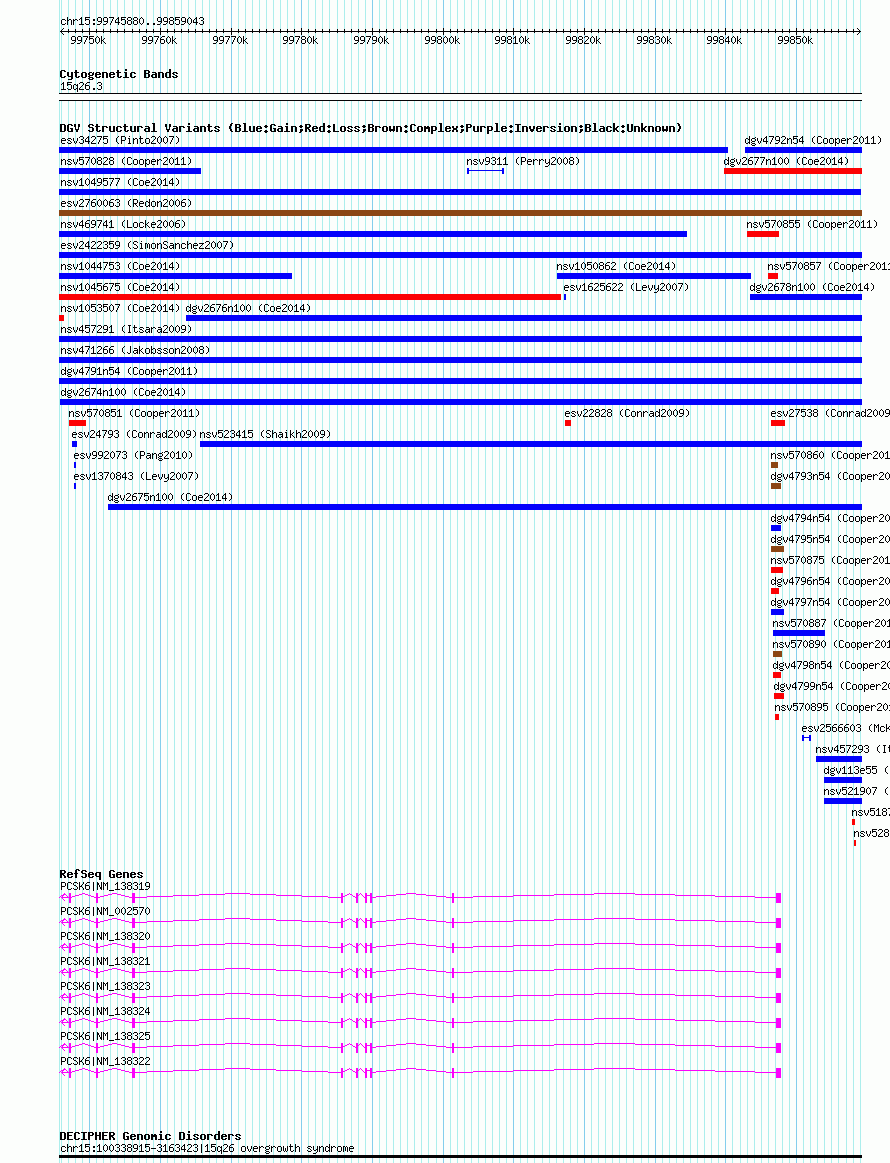Click the blue bar under nsv570887
The height and width of the screenshot is (1163, 890).
[799, 633]
